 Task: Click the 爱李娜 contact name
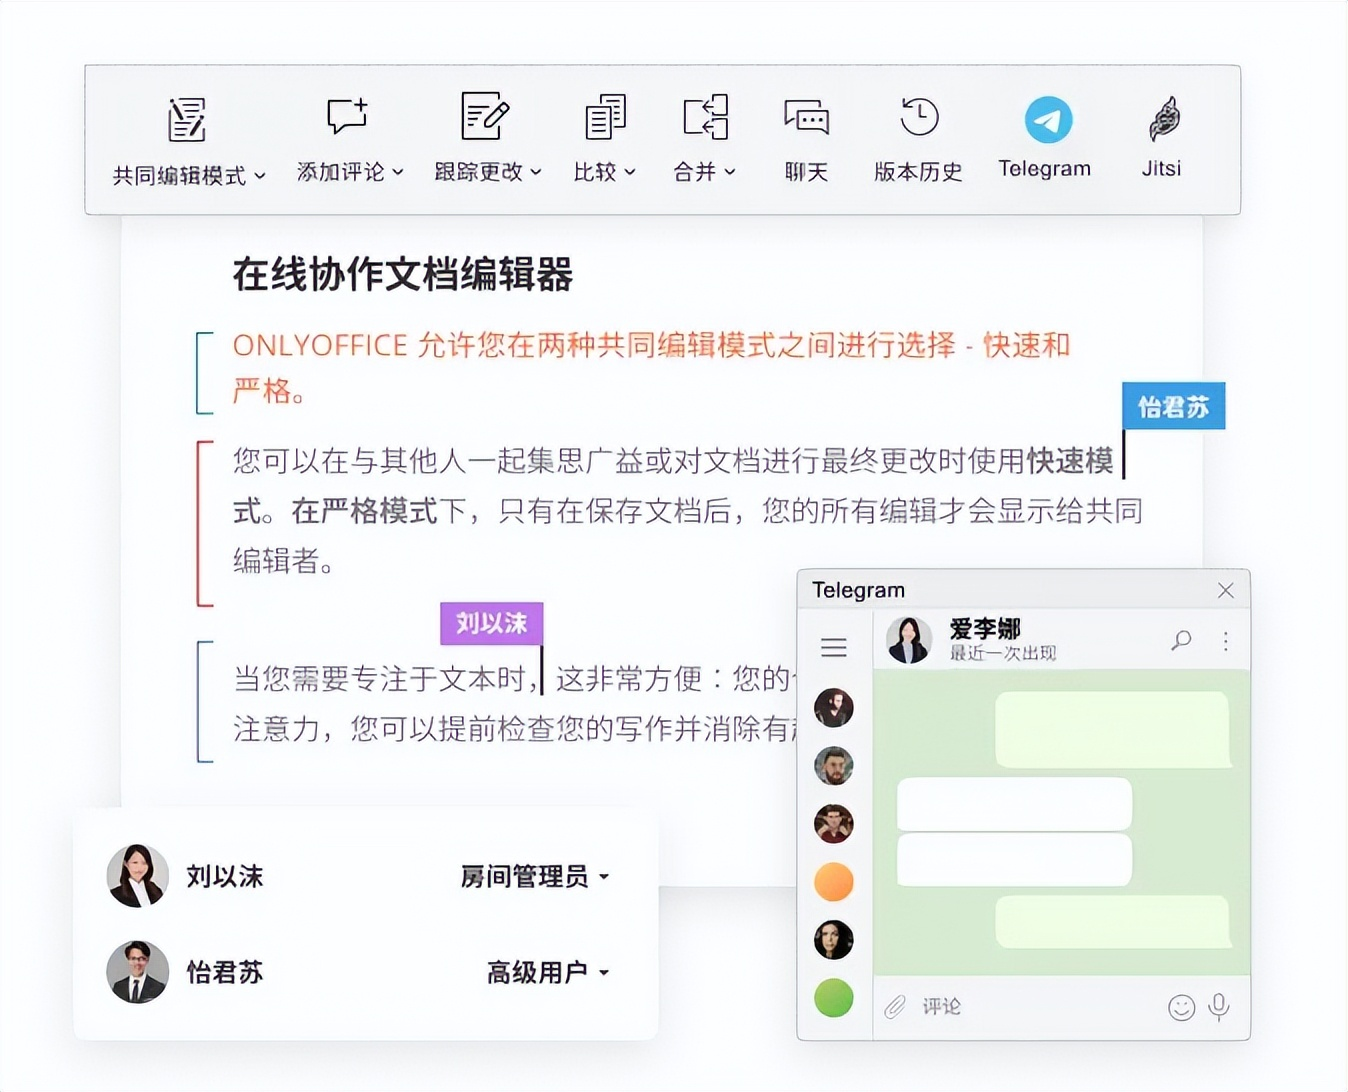tap(985, 628)
